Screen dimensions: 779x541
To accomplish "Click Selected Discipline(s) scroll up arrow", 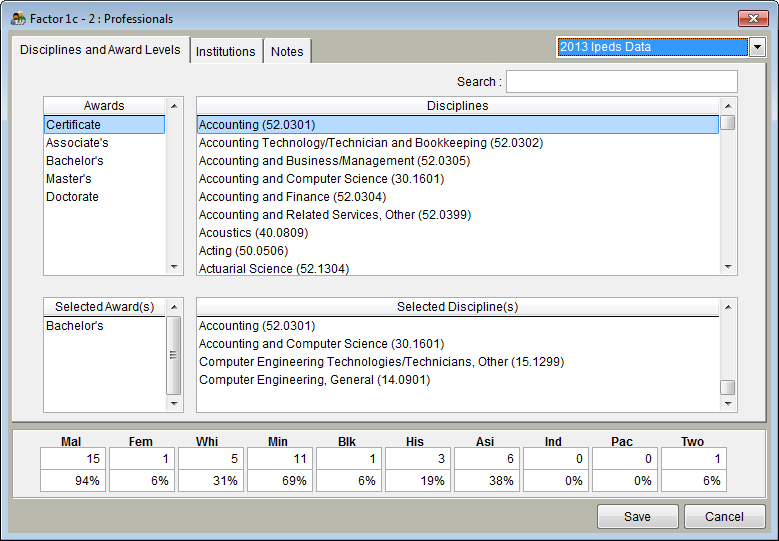I will coord(728,307).
